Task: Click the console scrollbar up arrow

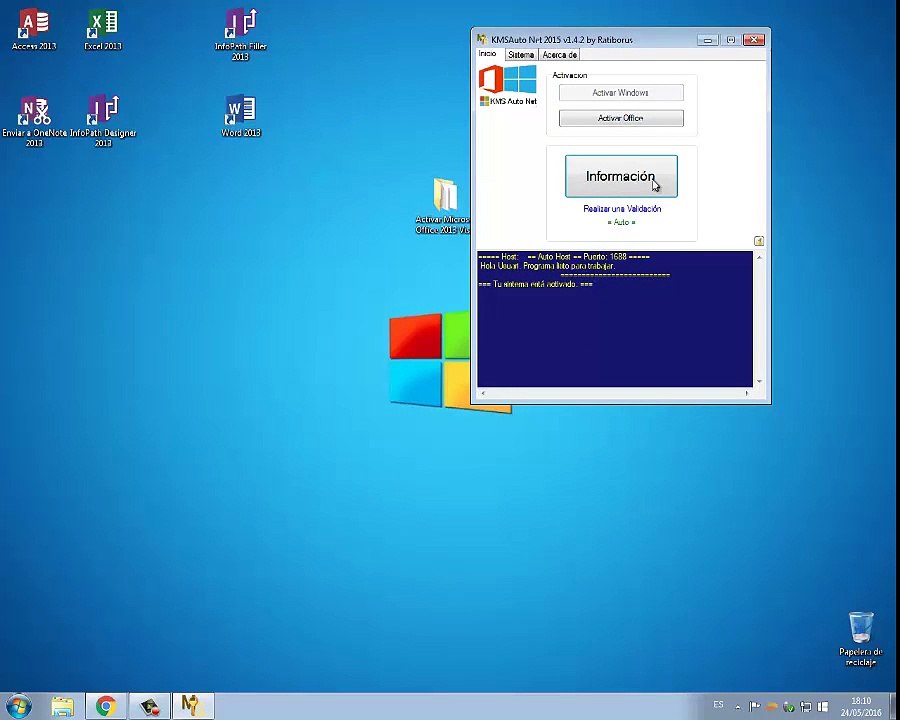Action: pos(759,258)
